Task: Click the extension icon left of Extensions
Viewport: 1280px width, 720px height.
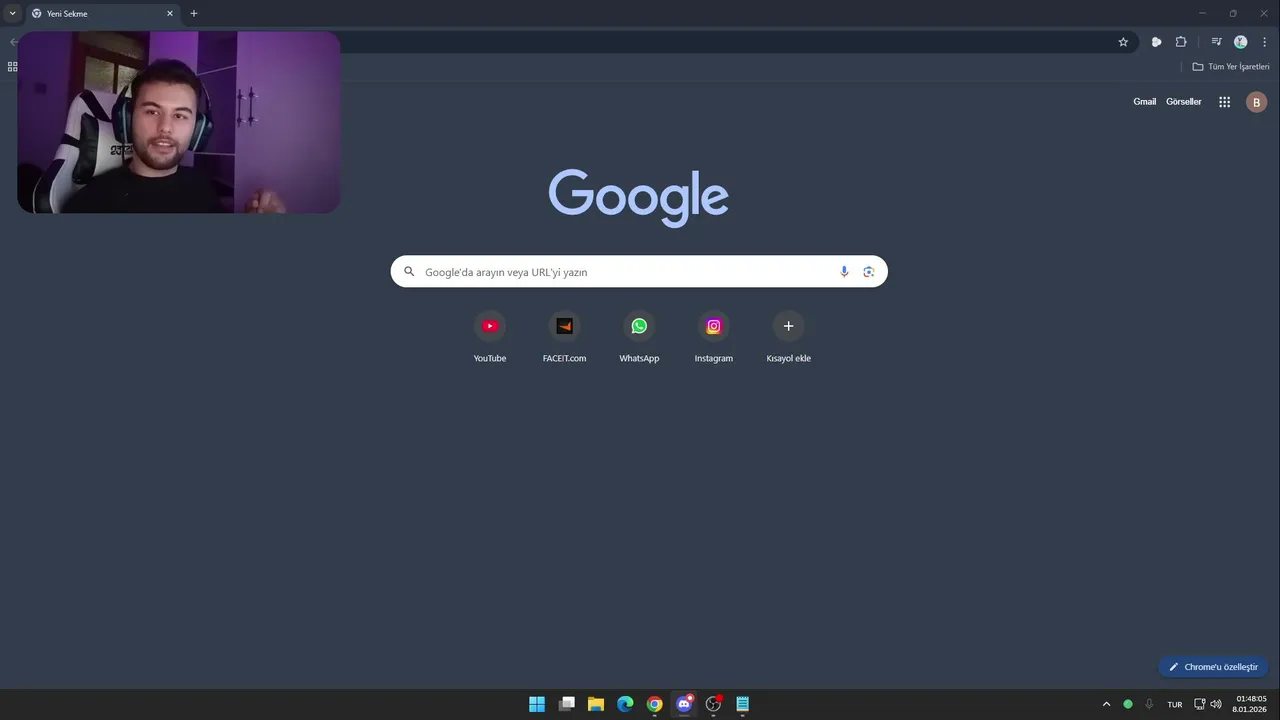Action: [1156, 42]
